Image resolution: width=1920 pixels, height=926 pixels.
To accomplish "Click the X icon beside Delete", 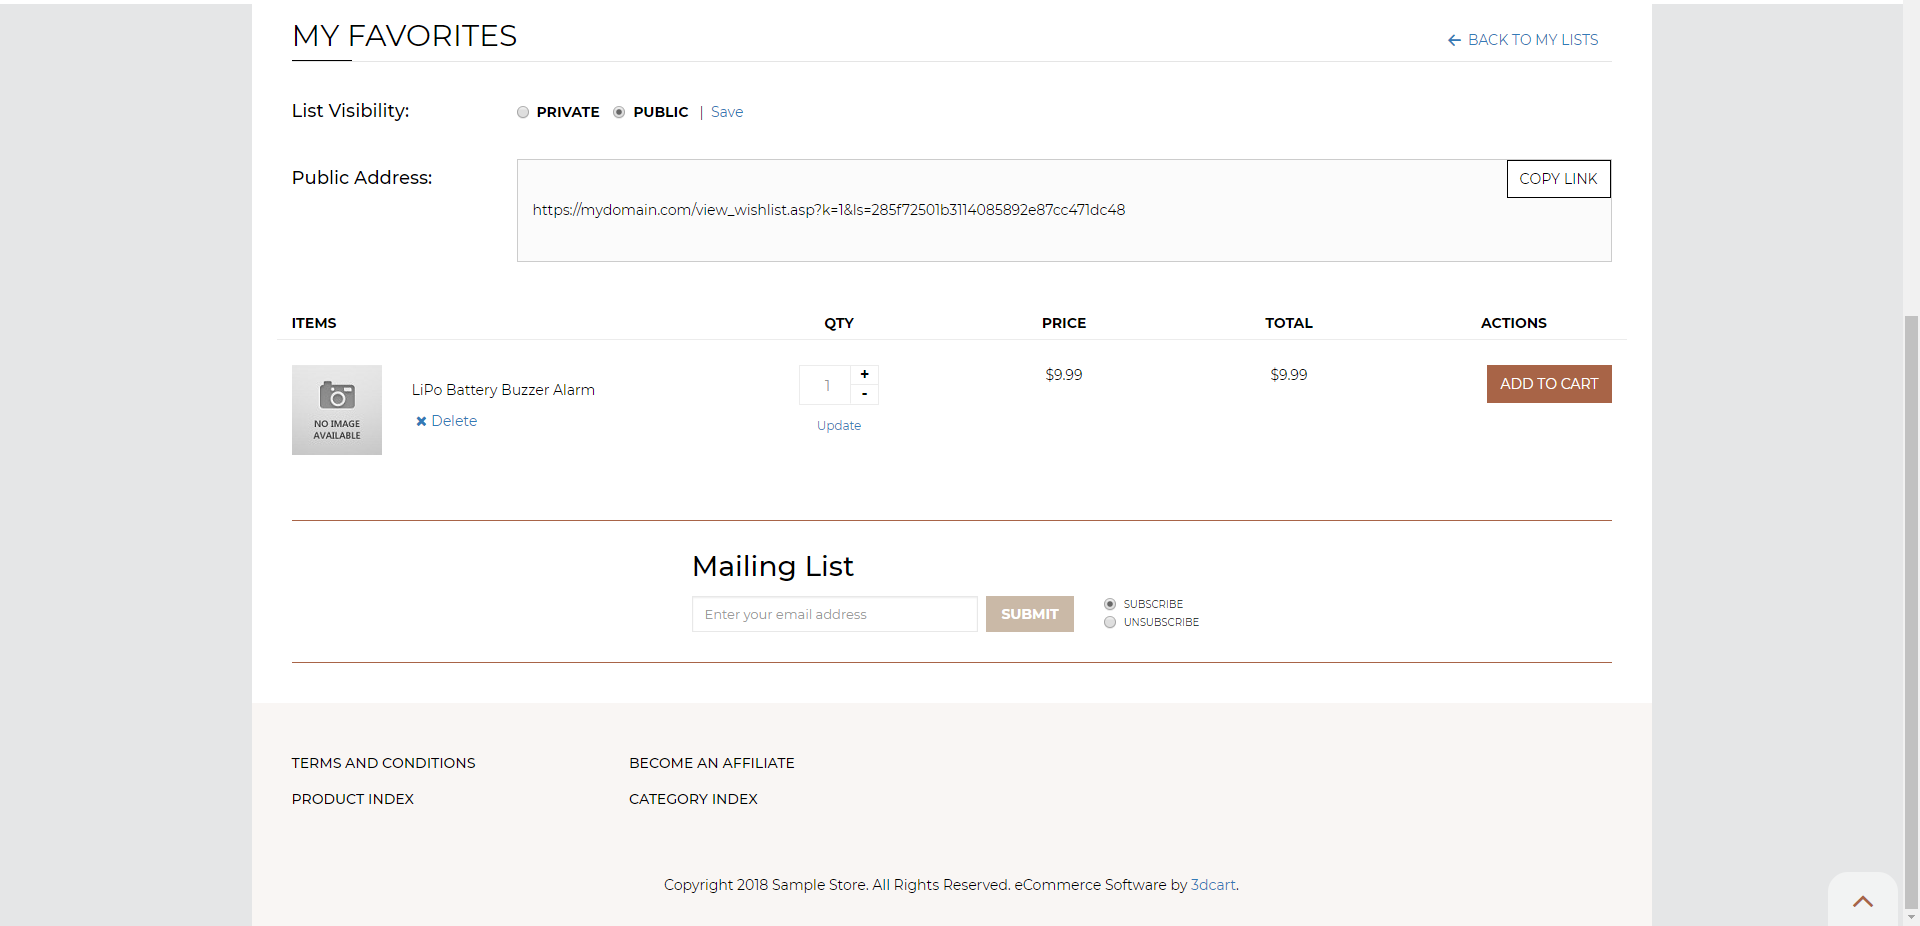I will (x=420, y=421).
